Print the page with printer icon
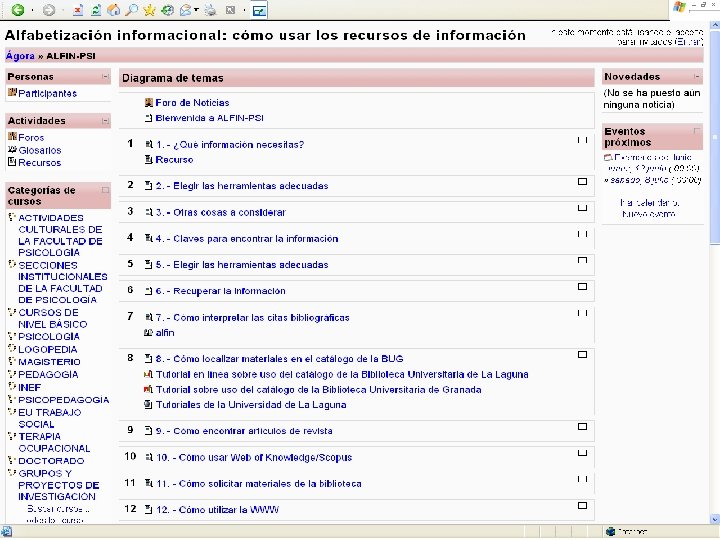 click(210, 10)
